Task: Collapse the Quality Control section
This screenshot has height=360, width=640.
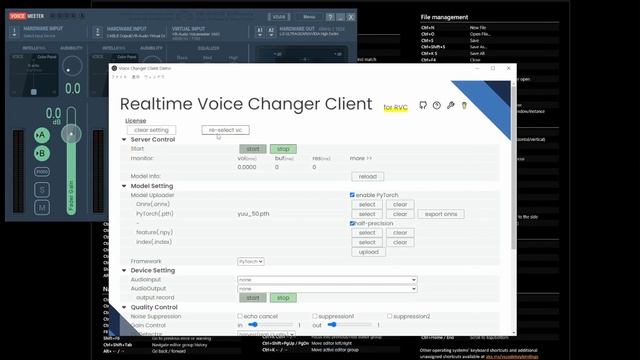Action: [124, 307]
